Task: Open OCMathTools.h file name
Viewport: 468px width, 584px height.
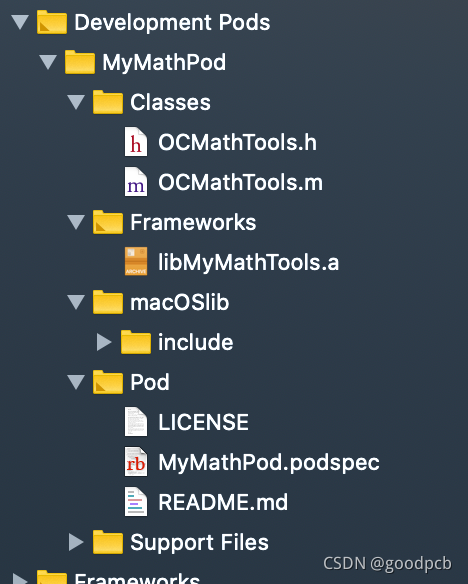Action: [x=237, y=142]
